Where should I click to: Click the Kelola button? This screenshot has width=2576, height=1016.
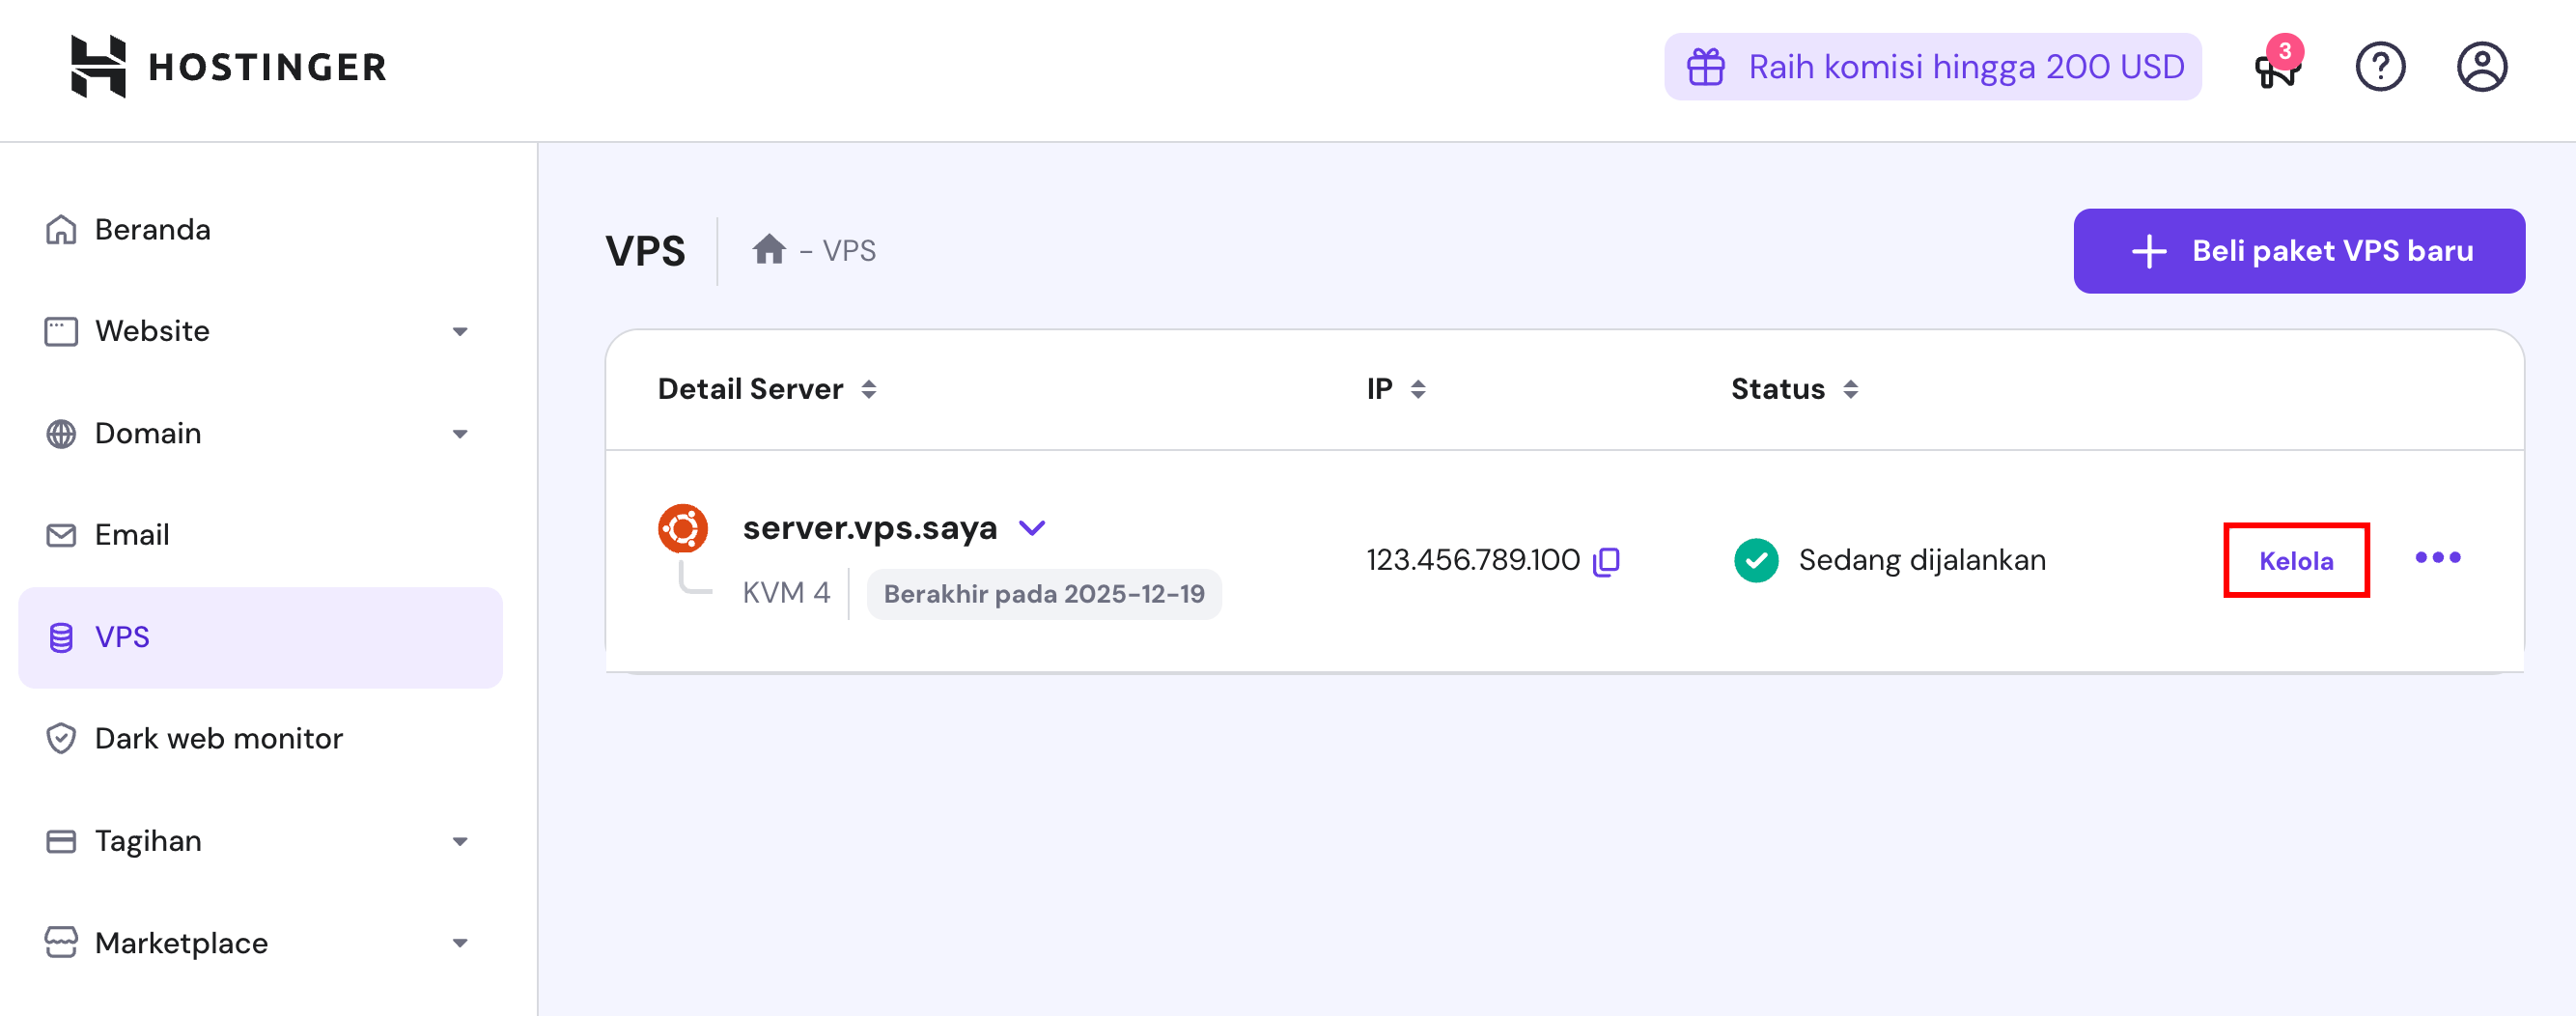coord(2295,561)
